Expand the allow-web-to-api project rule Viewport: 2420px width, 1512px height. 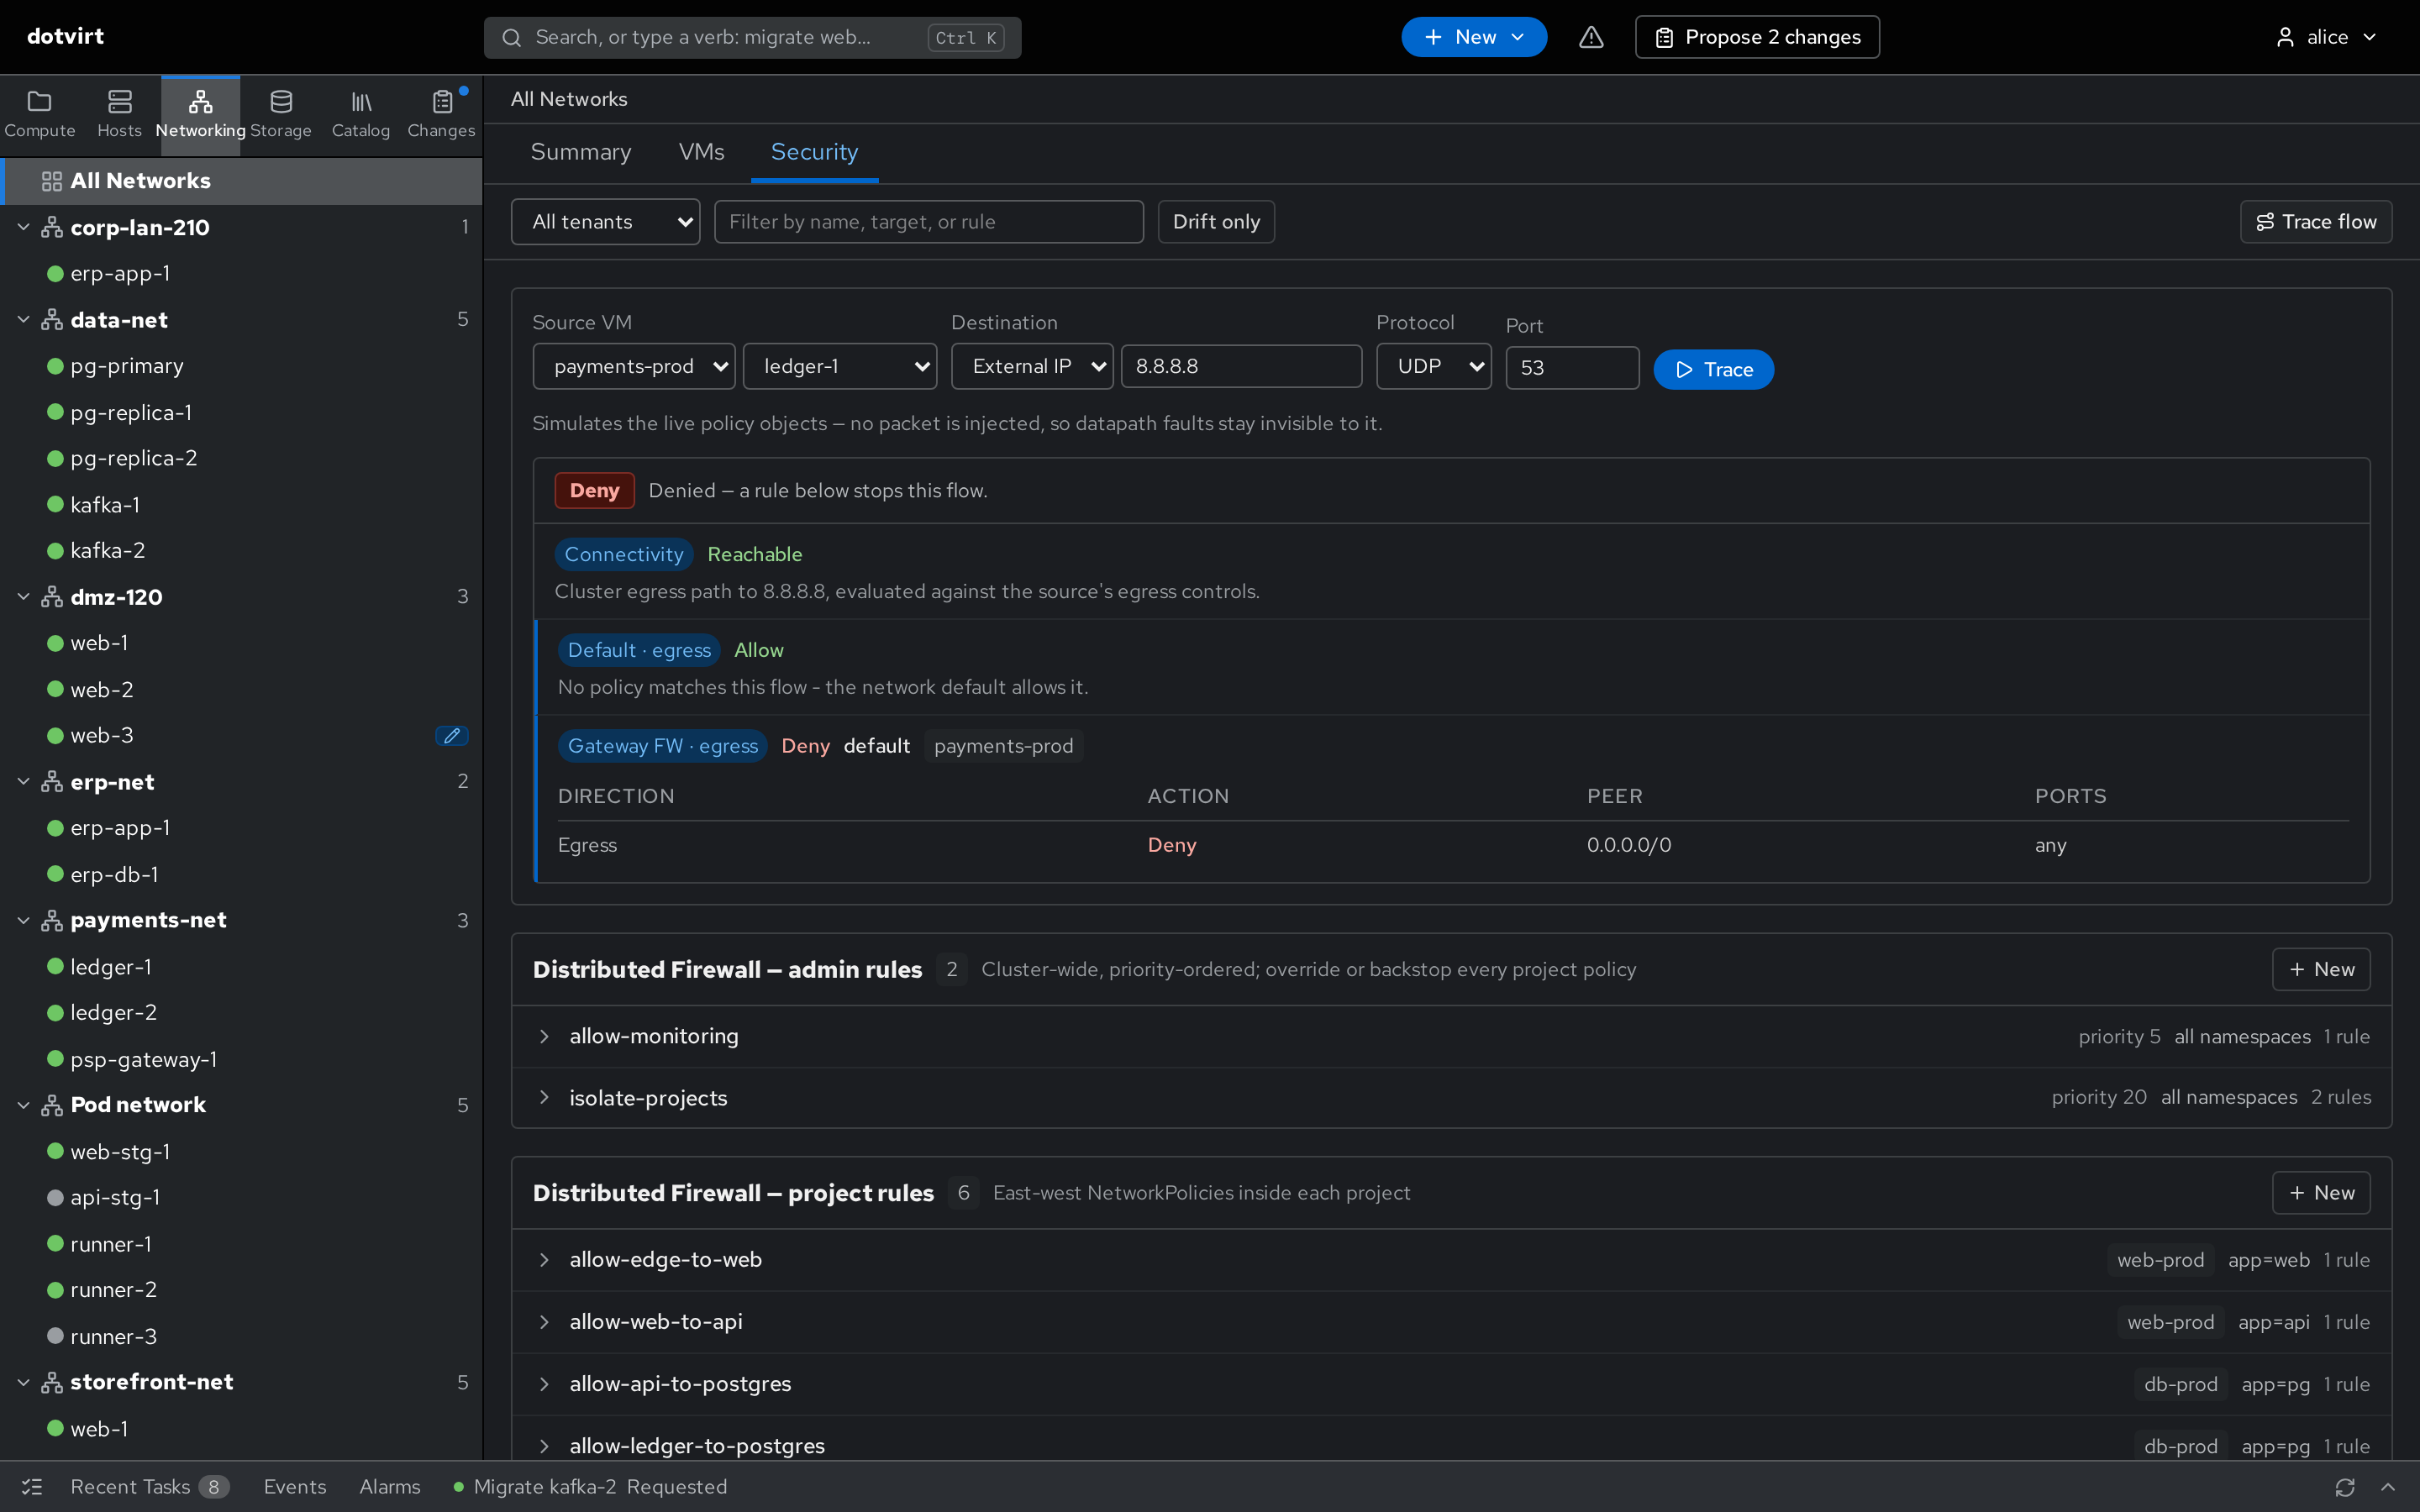(x=544, y=1322)
